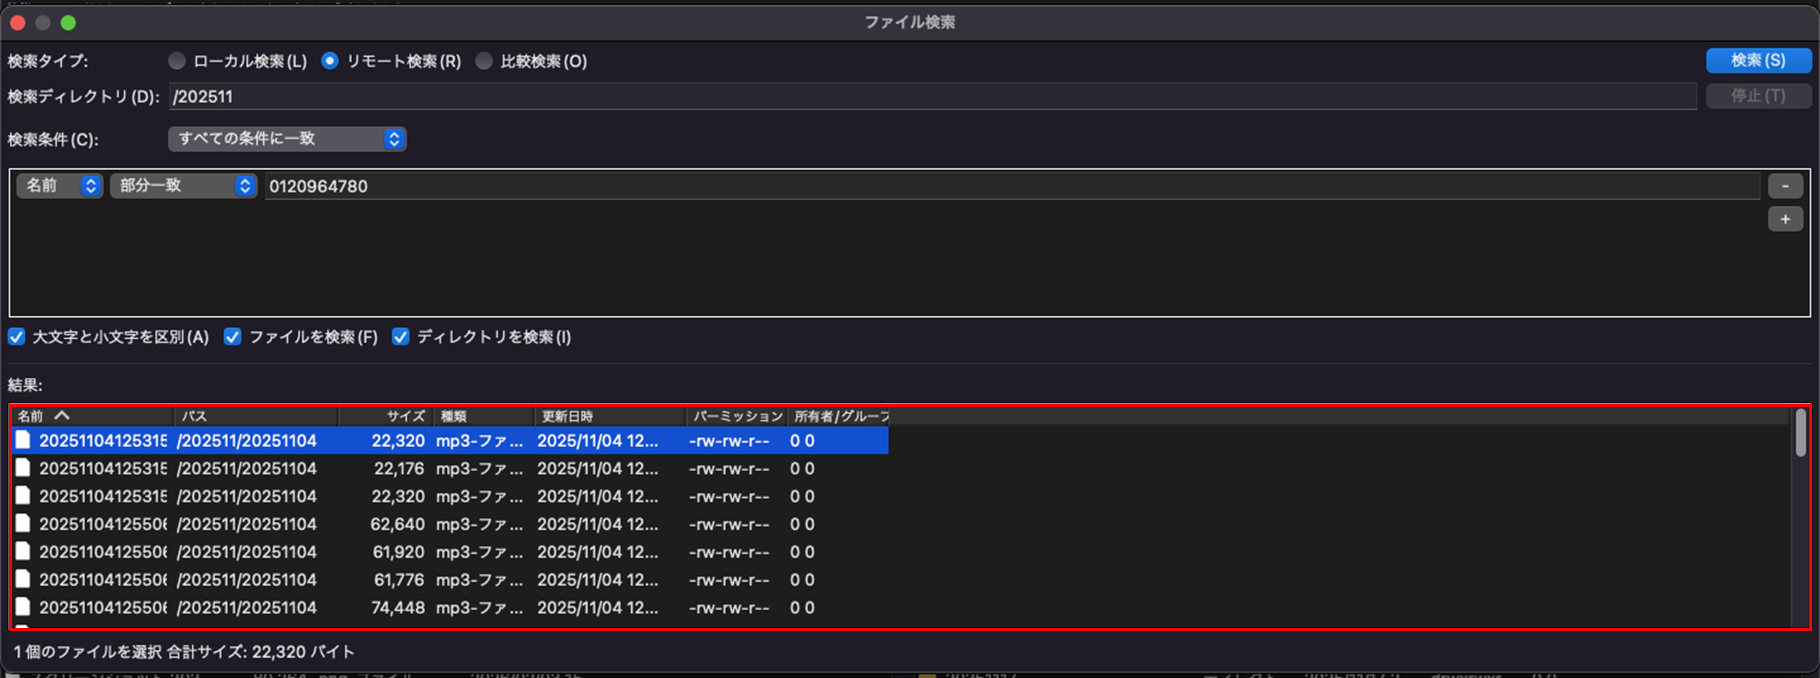The height and width of the screenshot is (678, 1820).
Task: Toggle 大文字と小文字を区別 (A) checkbox
Action: pyautogui.click(x=17, y=337)
